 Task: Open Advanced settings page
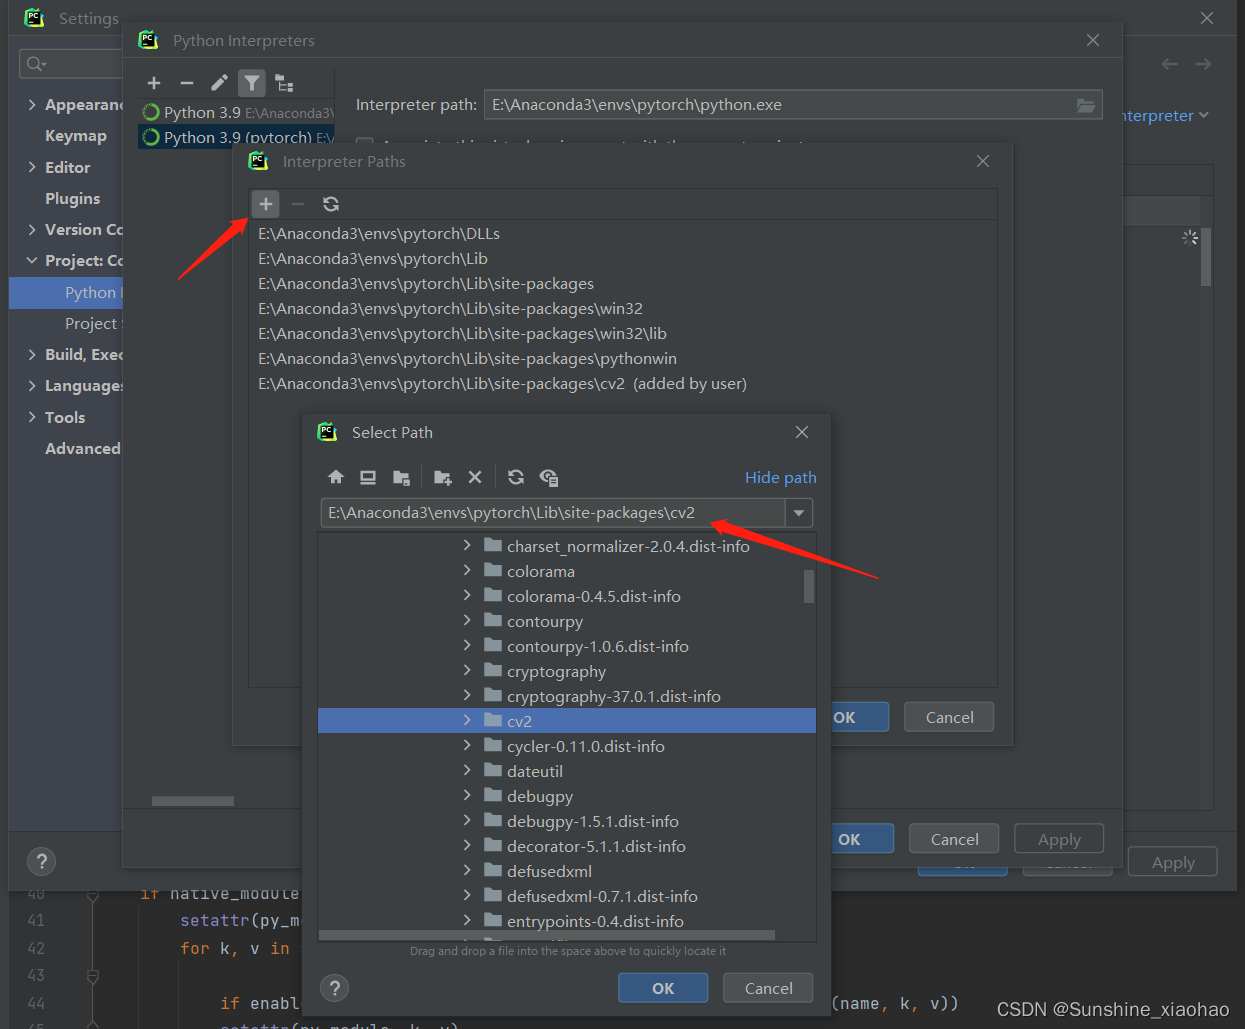82,448
